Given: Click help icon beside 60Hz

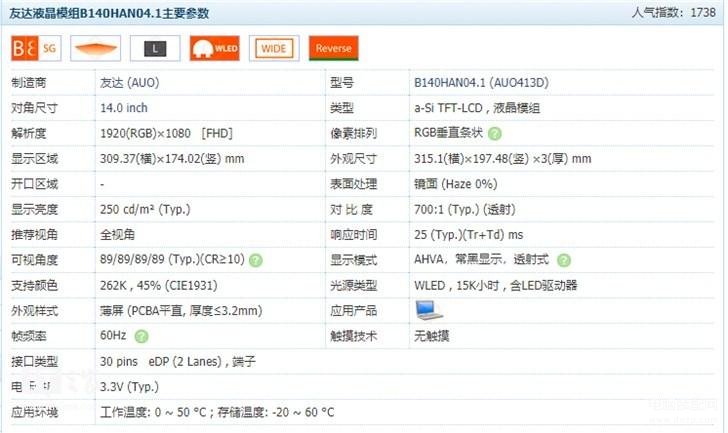Looking at the screenshot, I should [141, 336].
